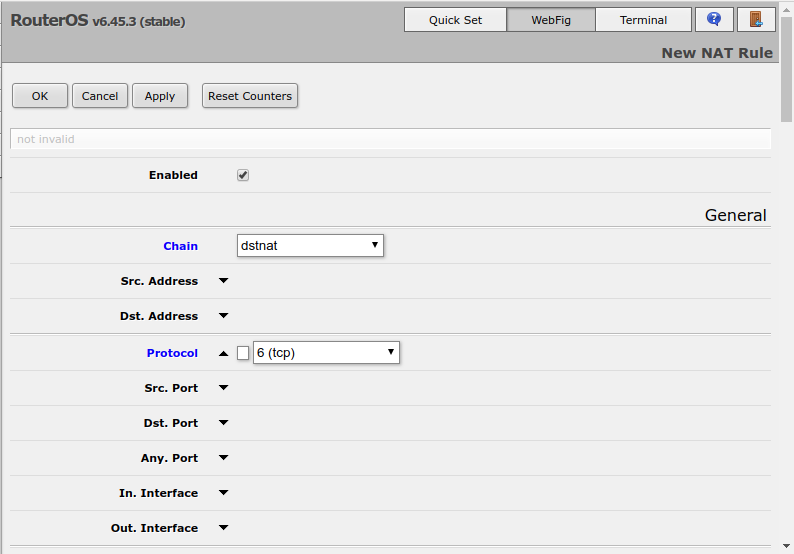This screenshot has height=554, width=794.
Task: Expand the Src. Address field
Action: point(223,281)
